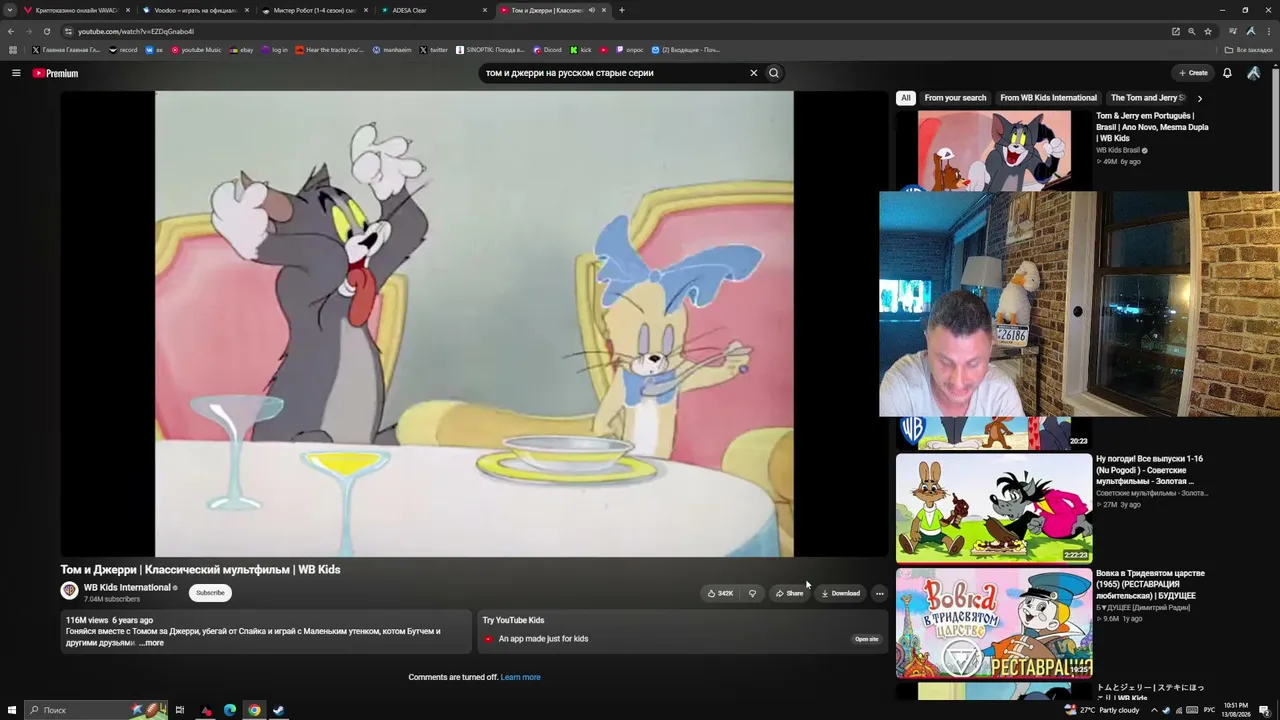
Task: Open Ну погоди! Все выпуски title
Action: point(1150,470)
